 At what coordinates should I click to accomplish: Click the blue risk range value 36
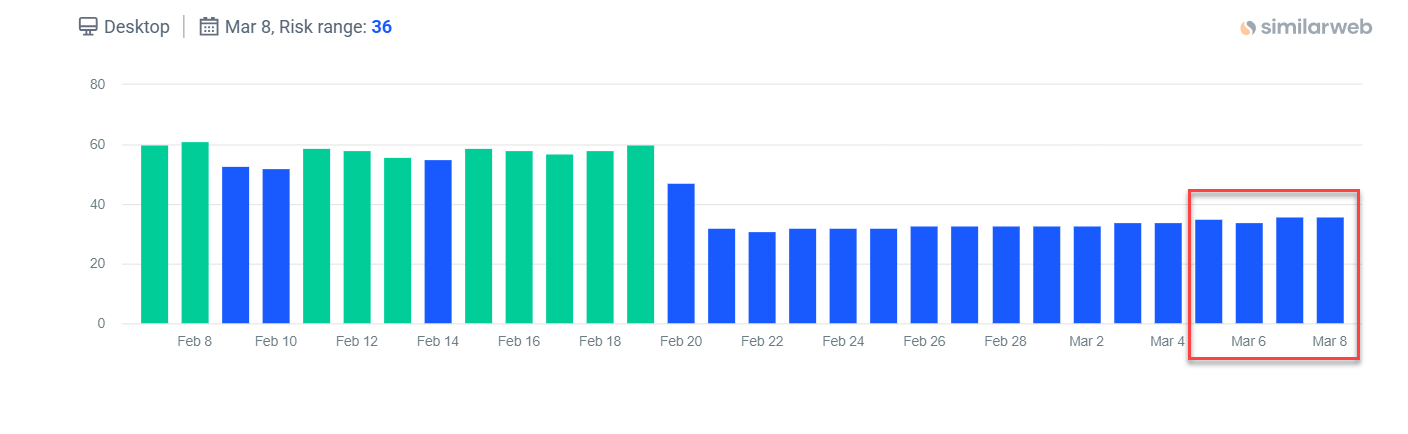tap(381, 27)
